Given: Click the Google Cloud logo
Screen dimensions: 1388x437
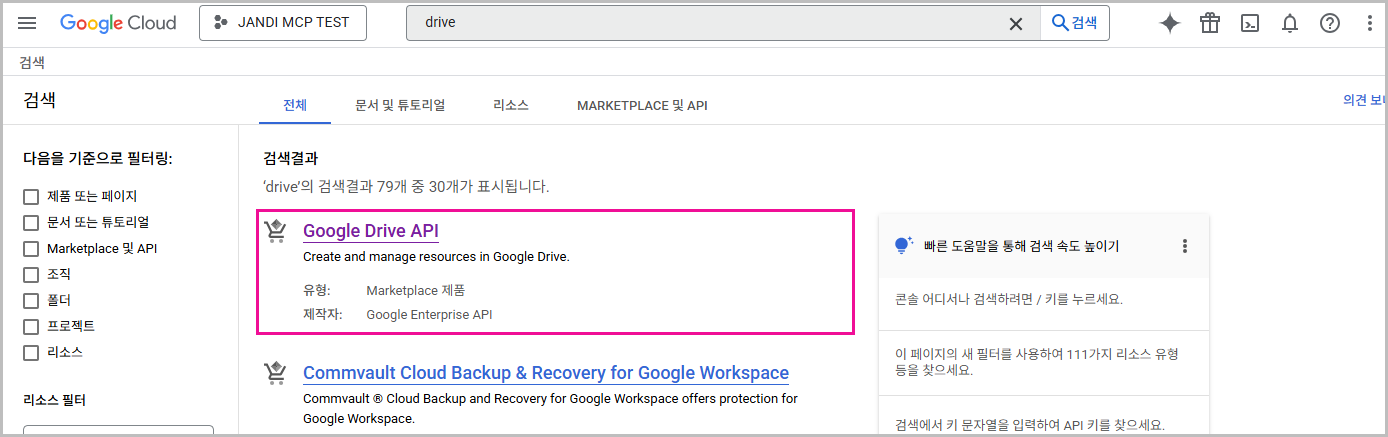Looking at the screenshot, I should click(118, 23).
